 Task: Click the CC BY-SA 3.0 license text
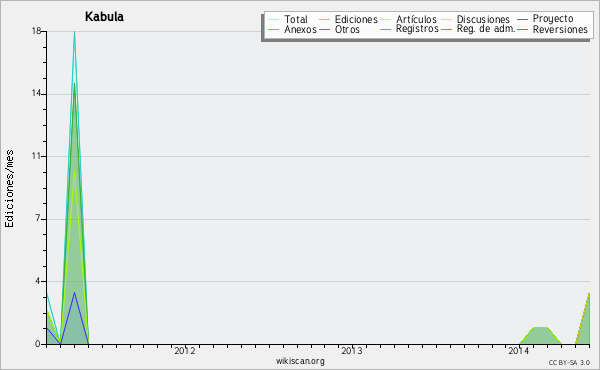(x=569, y=362)
